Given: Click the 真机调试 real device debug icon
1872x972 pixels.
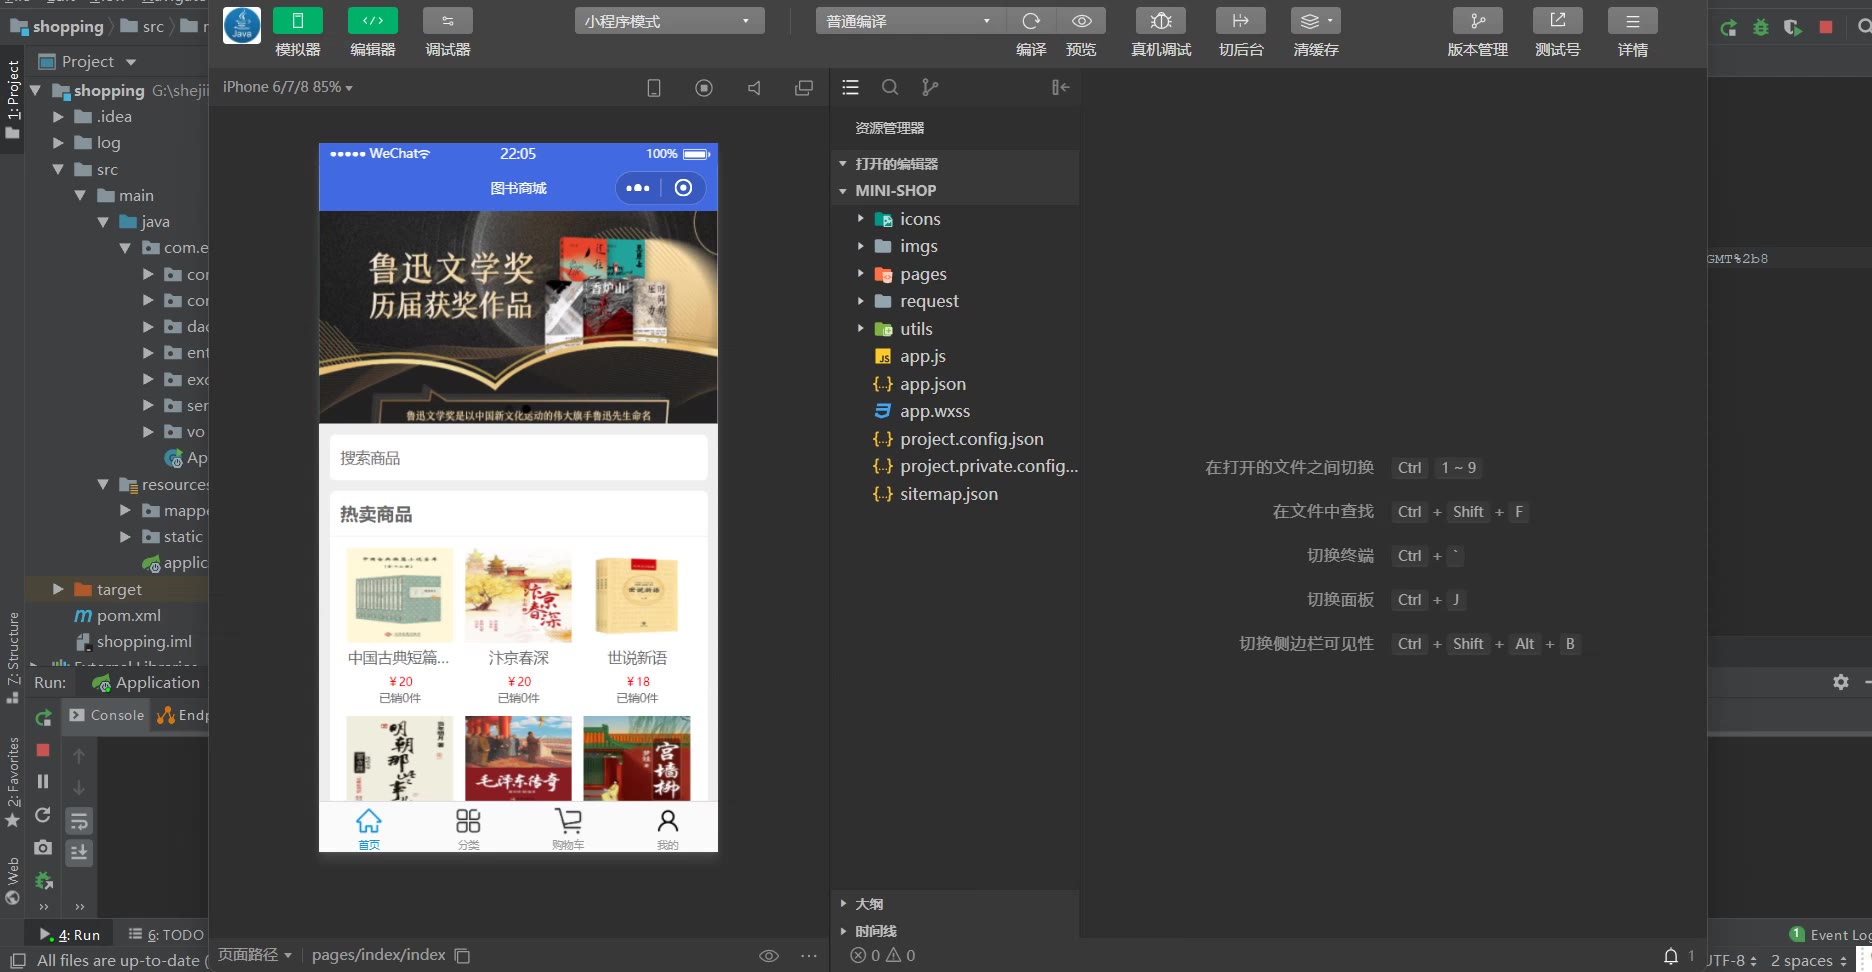Looking at the screenshot, I should click(x=1160, y=21).
